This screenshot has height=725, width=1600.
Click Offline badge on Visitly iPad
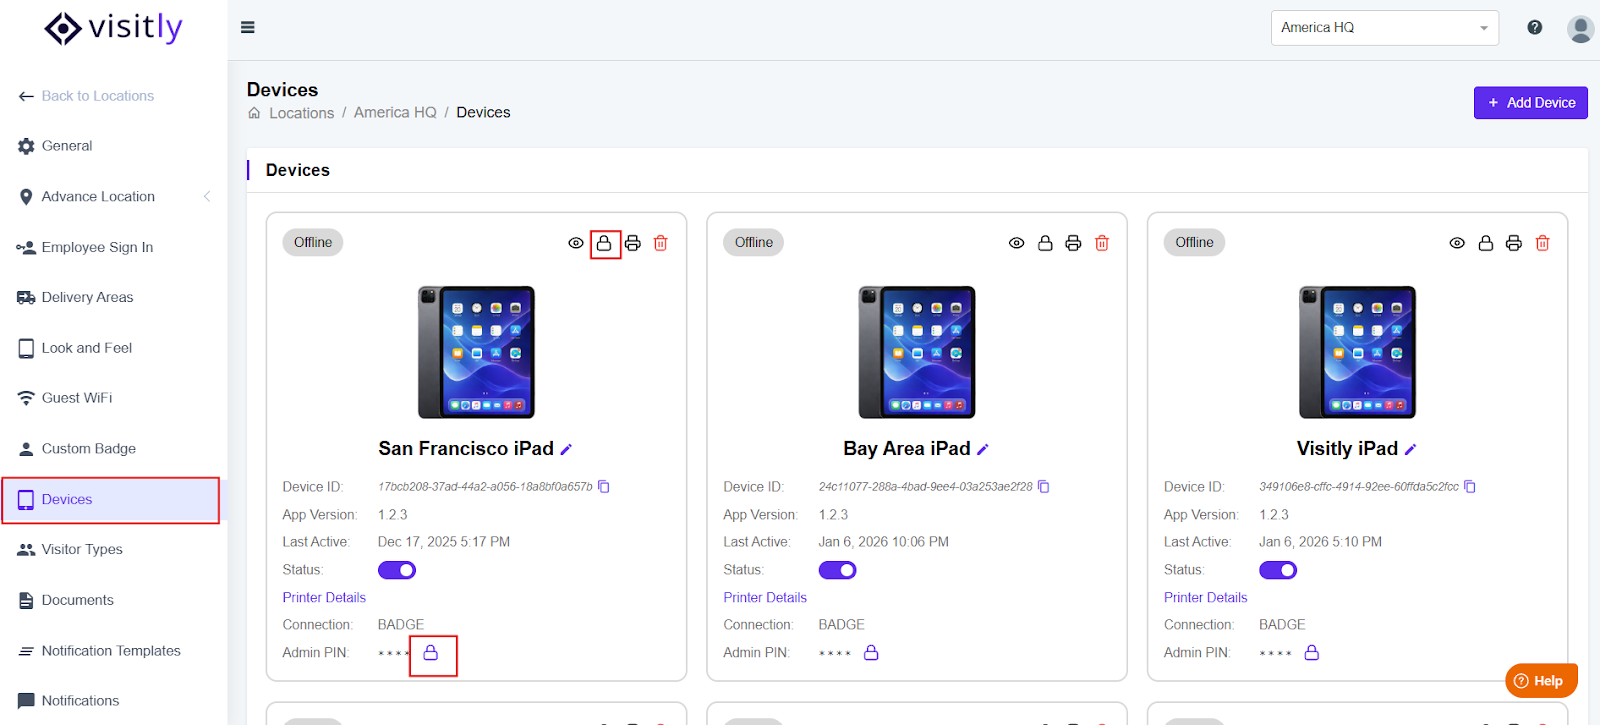[x=1194, y=243]
